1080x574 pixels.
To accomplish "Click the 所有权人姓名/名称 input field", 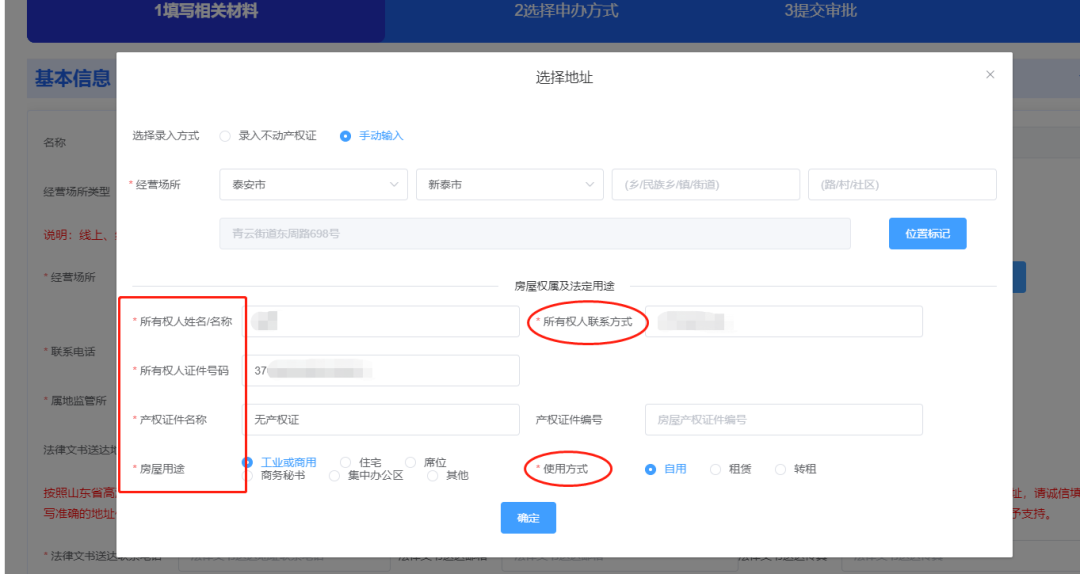I will tap(383, 321).
